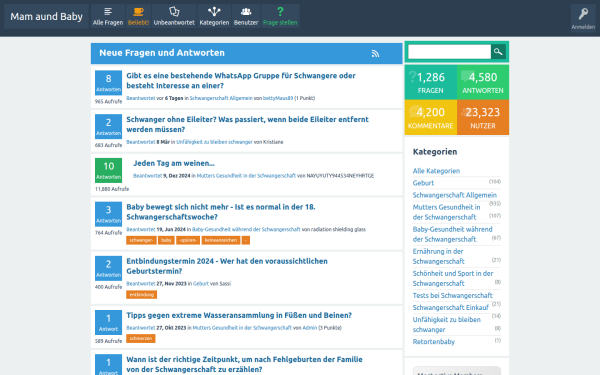Open question Jeden Tag am weinen

(x=174, y=163)
